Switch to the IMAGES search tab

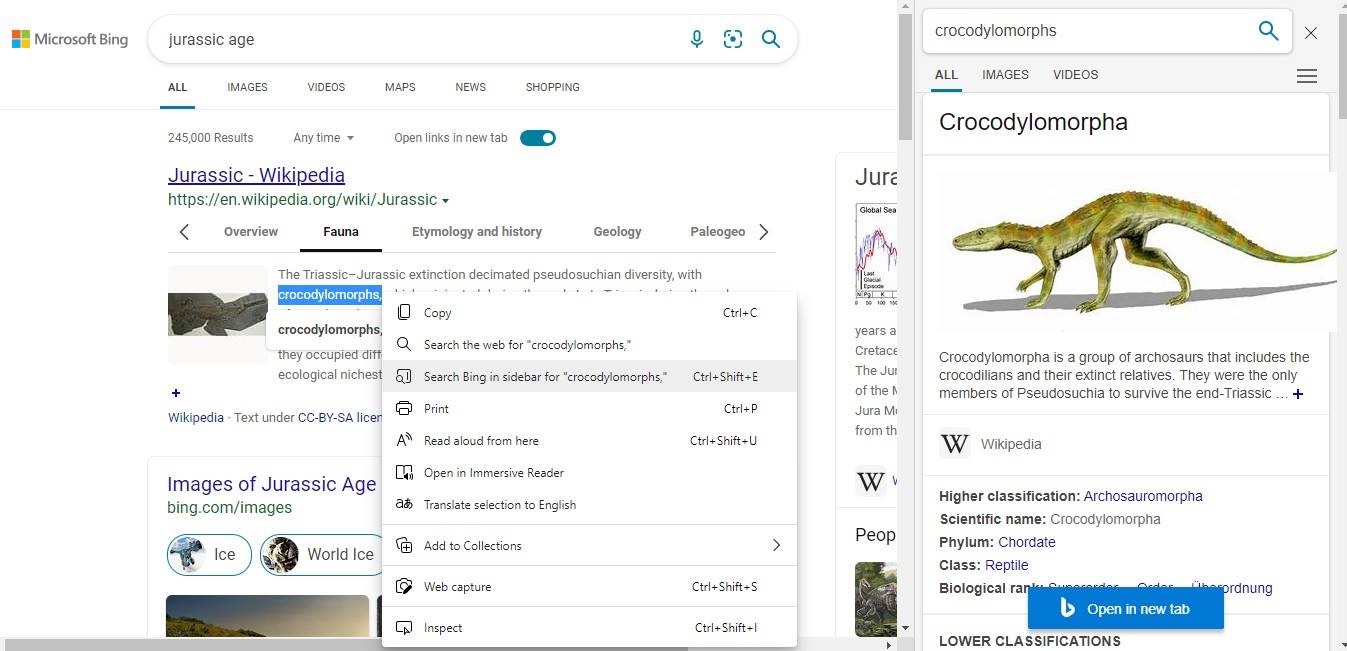point(247,87)
